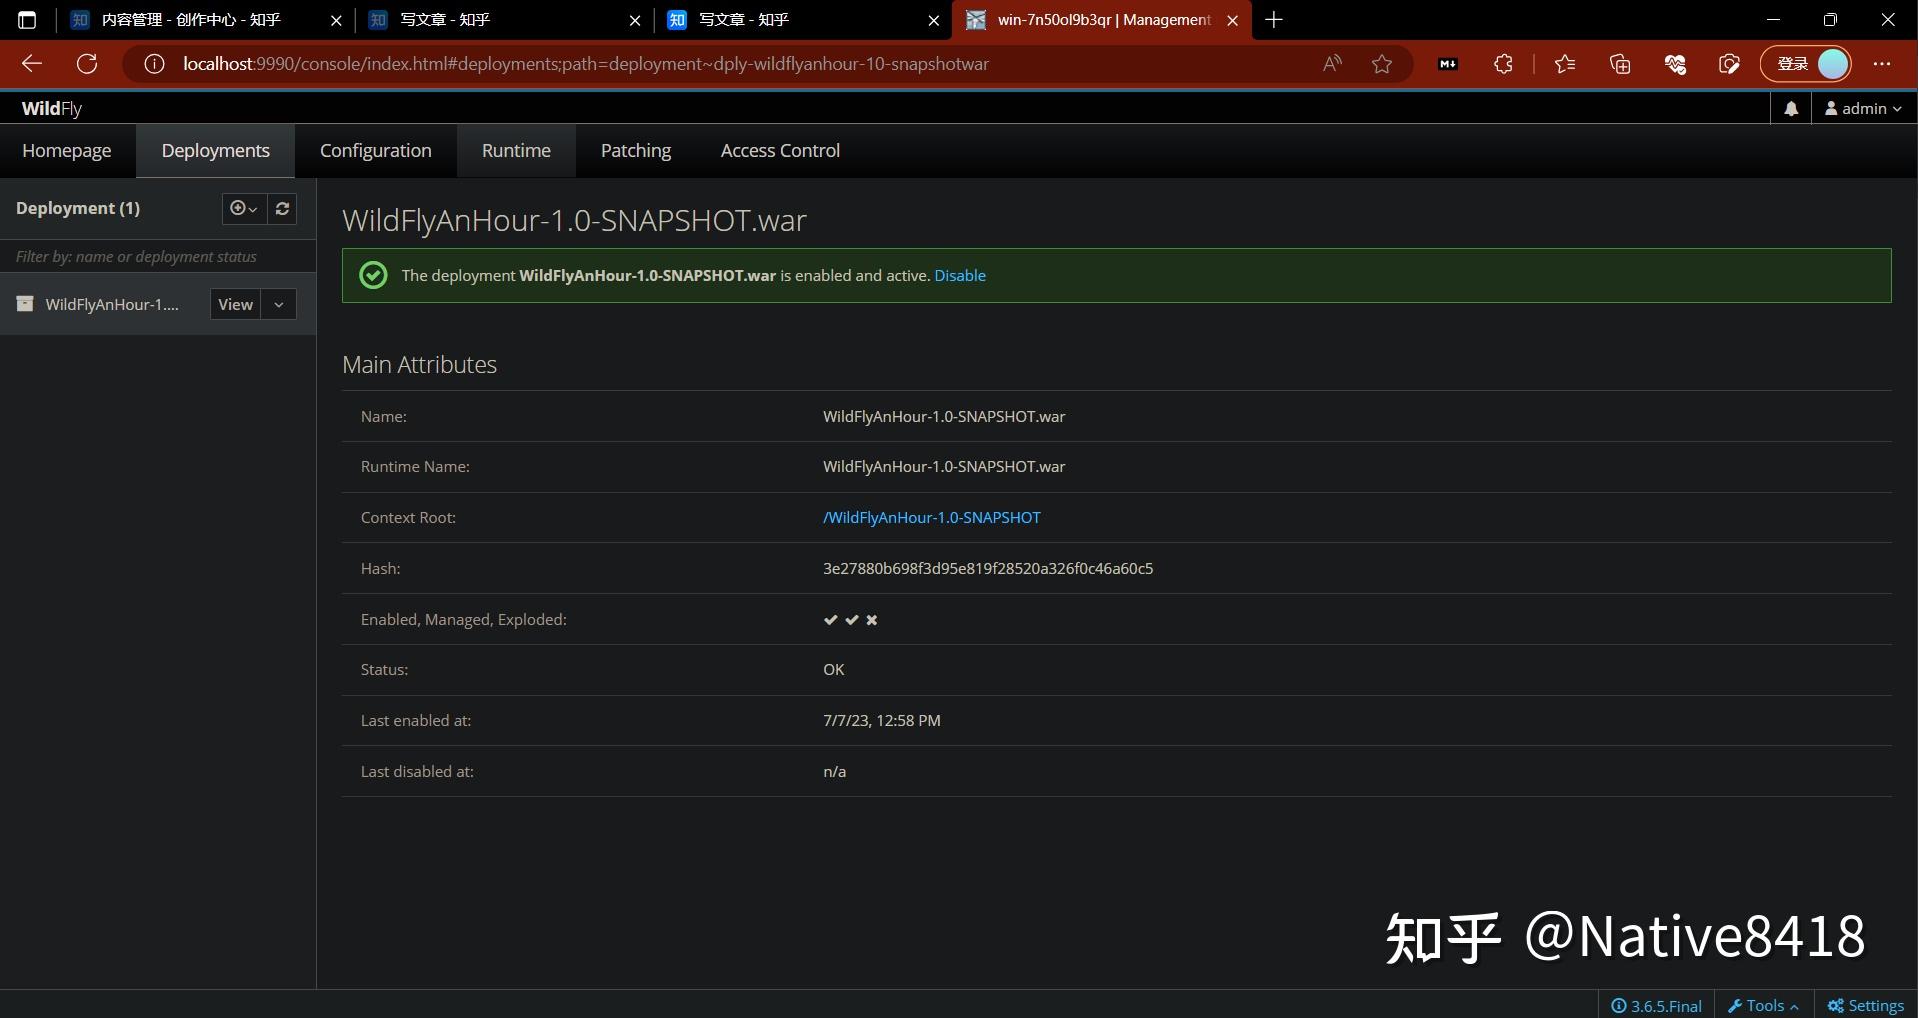This screenshot has height=1018, width=1918.
Task: Click the WildFly logo in the header
Action: [52, 108]
